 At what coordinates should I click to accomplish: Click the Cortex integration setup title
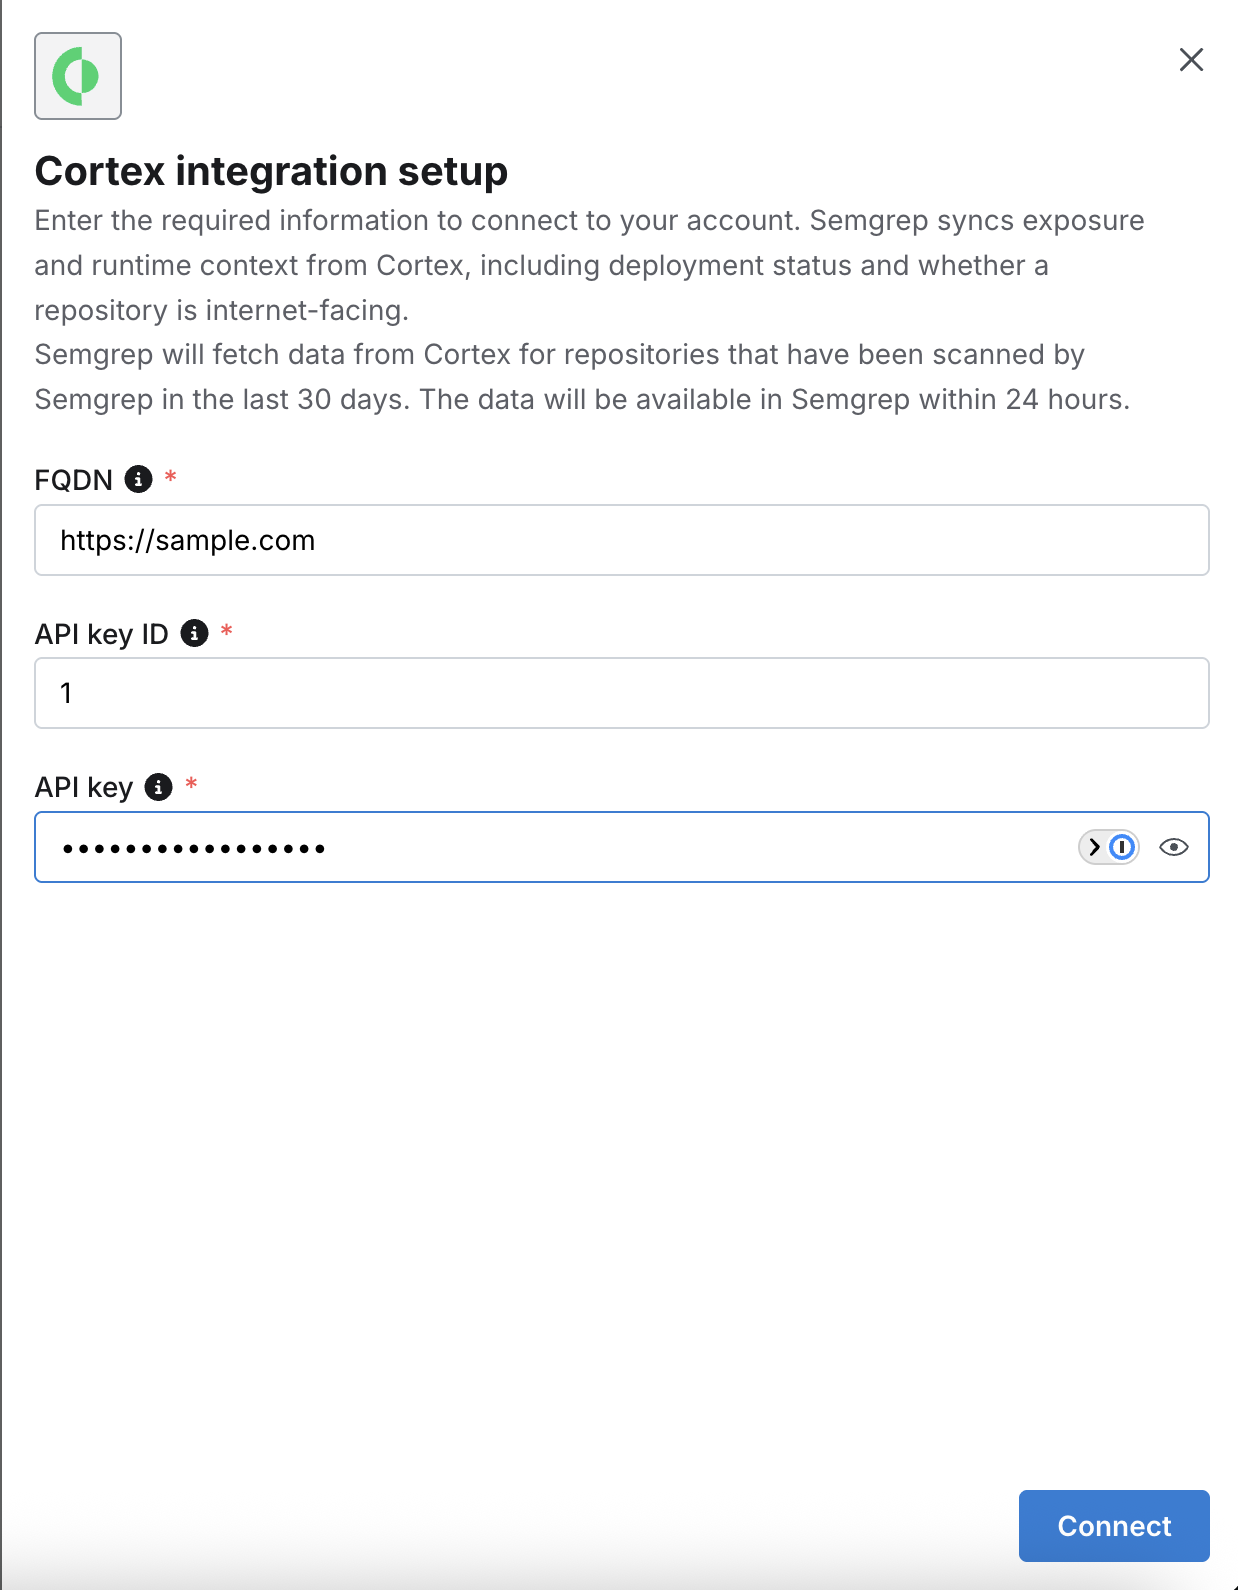point(271,171)
